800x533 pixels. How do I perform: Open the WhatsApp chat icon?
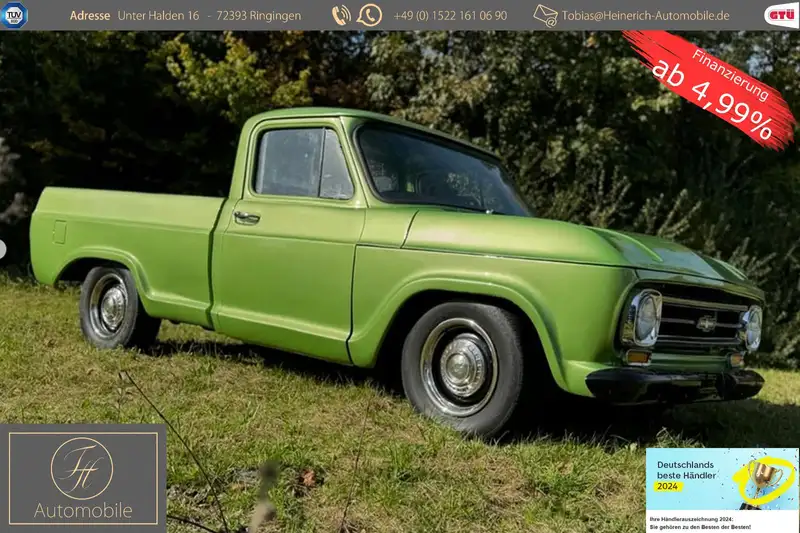(370, 15)
